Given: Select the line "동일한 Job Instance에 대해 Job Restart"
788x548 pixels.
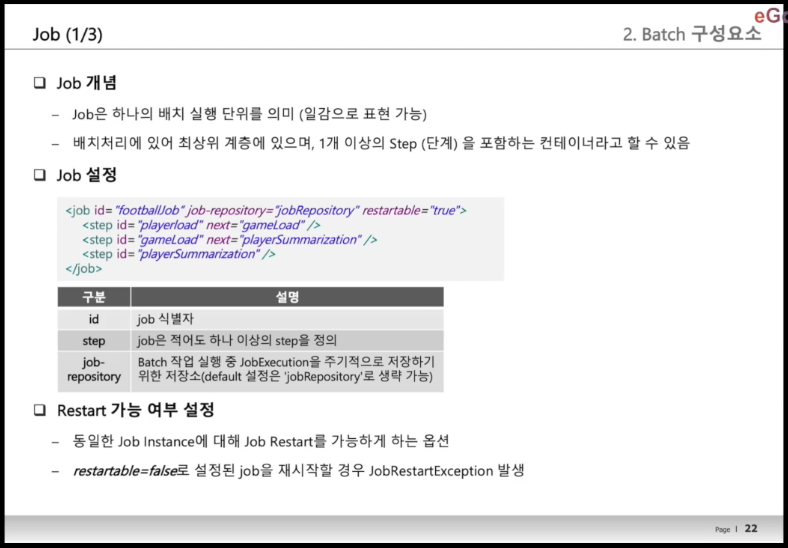Looking at the screenshot, I should click(x=261, y=441).
